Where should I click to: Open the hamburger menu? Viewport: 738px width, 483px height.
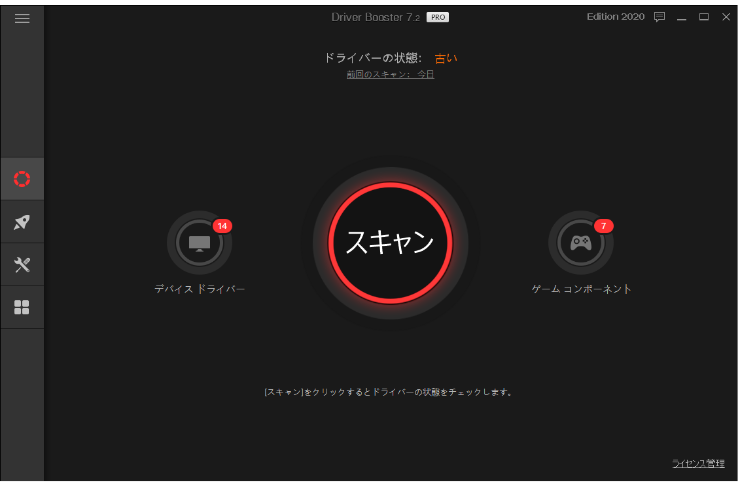[x=22, y=18]
